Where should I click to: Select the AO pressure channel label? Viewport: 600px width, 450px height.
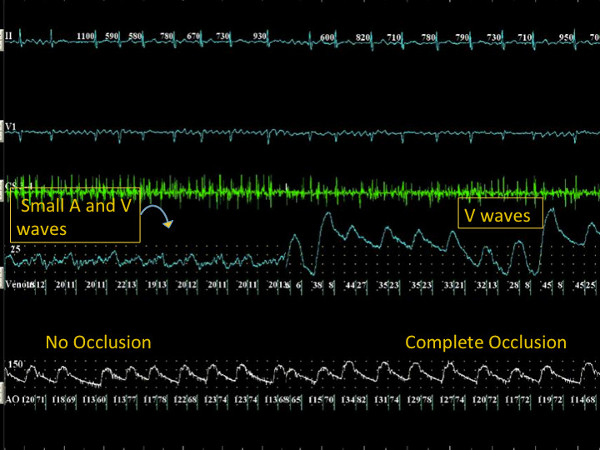(x=13, y=399)
